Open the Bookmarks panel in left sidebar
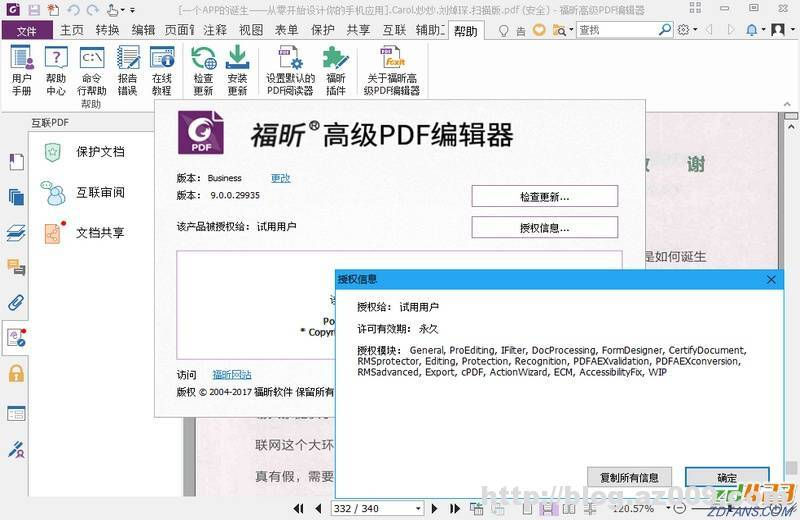This screenshot has height=520, width=800. pos(16,162)
